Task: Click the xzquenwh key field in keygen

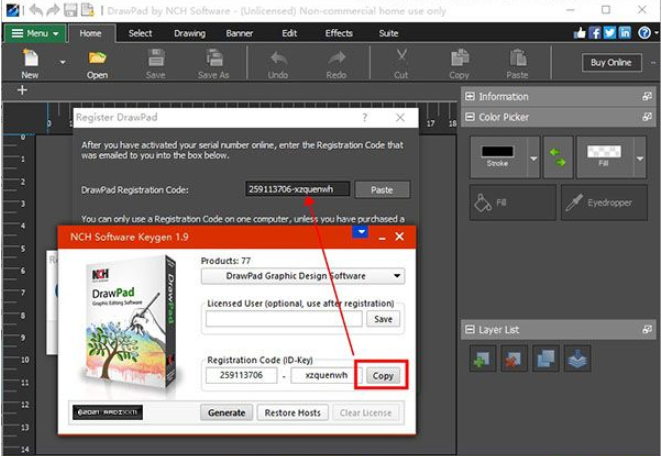Action: [326, 375]
